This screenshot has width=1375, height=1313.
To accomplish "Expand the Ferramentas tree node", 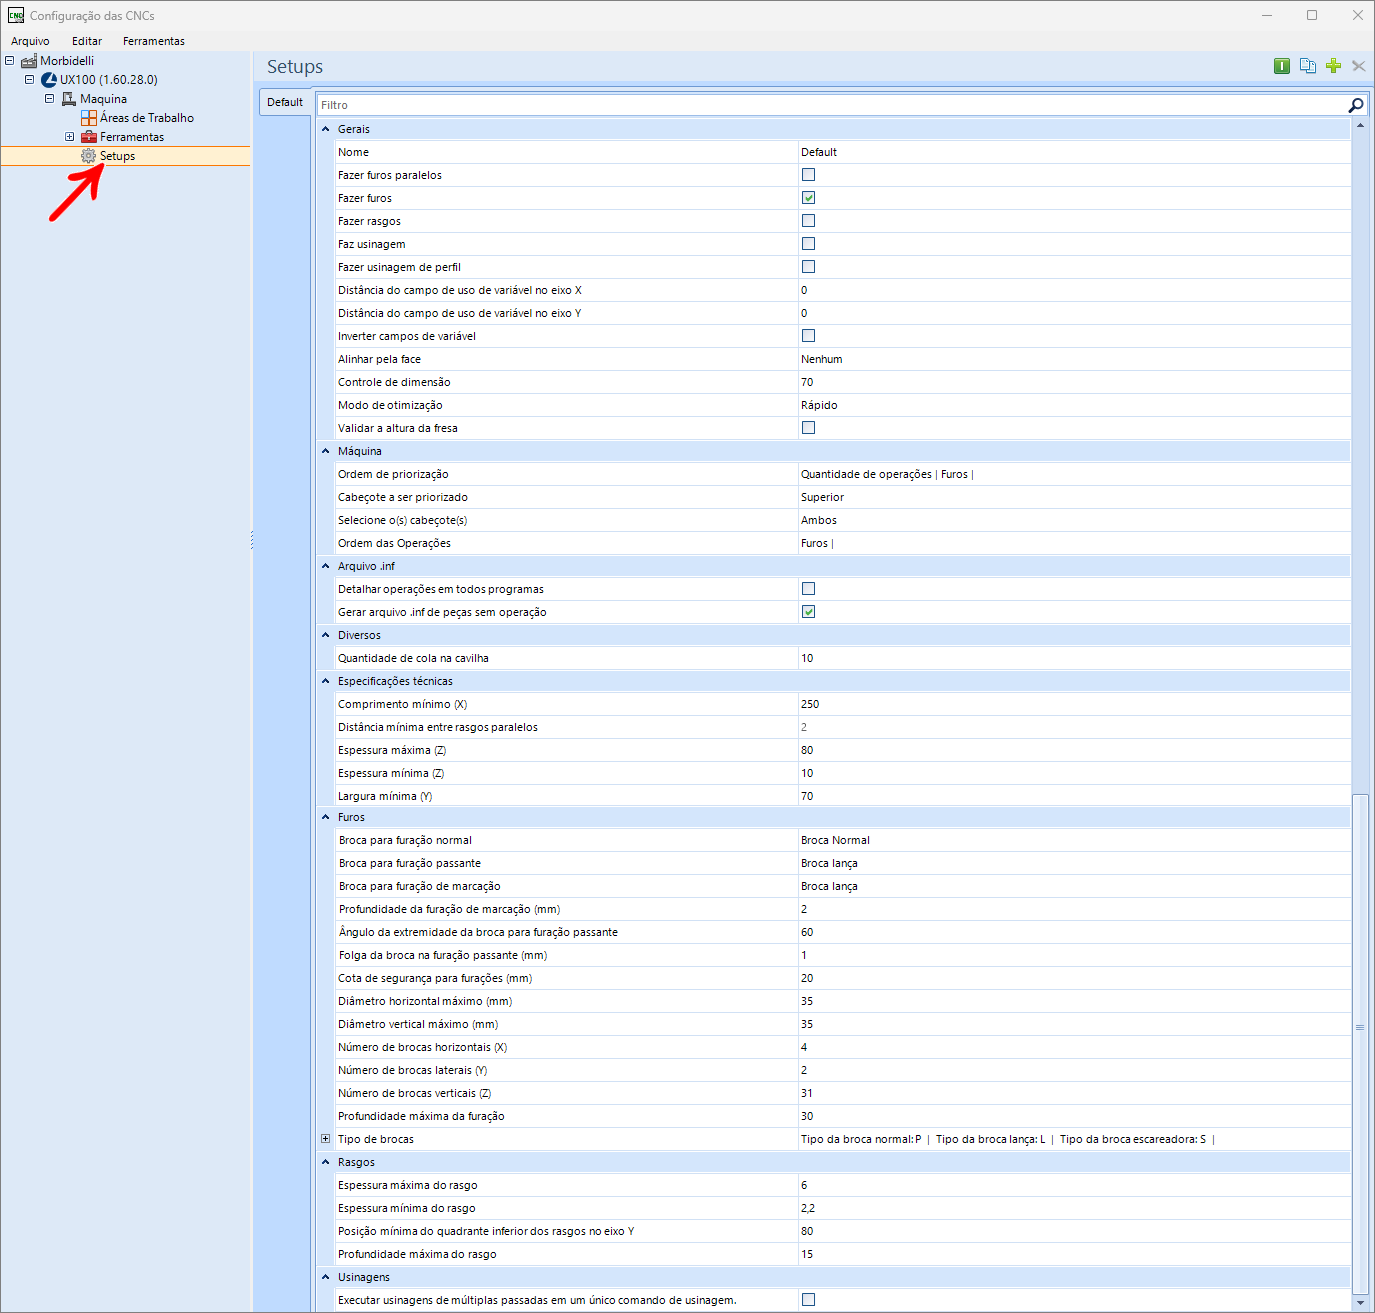I will click(x=69, y=137).
